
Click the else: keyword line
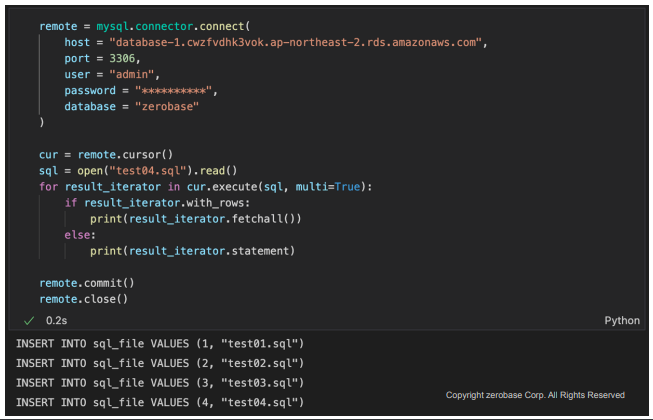pos(80,235)
